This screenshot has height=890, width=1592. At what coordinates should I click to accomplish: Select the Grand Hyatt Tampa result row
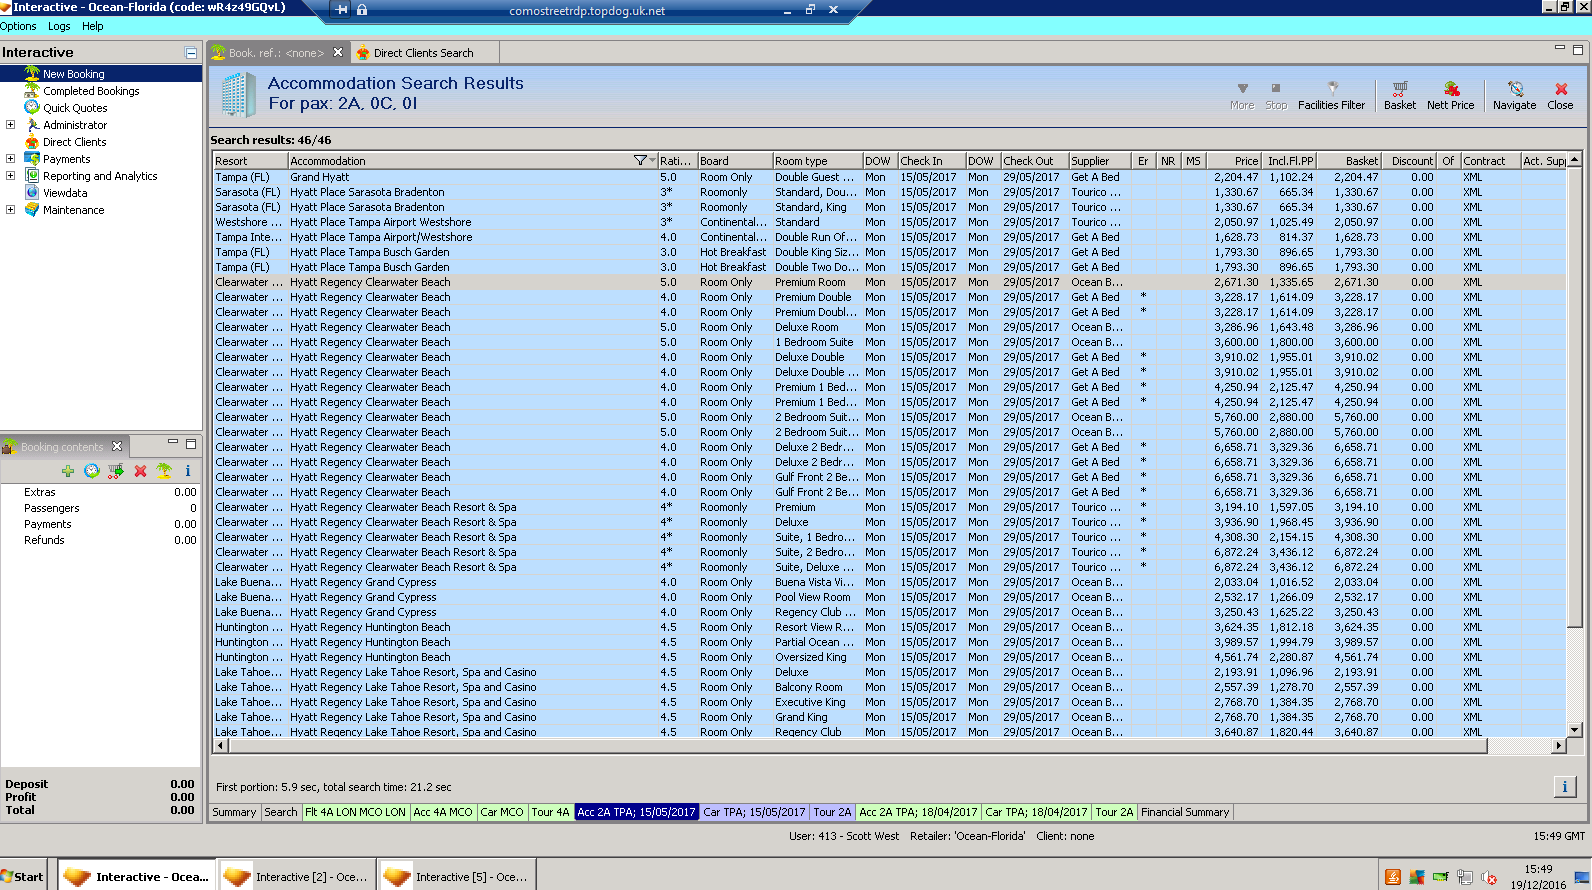pyautogui.click(x=888, y=177)
